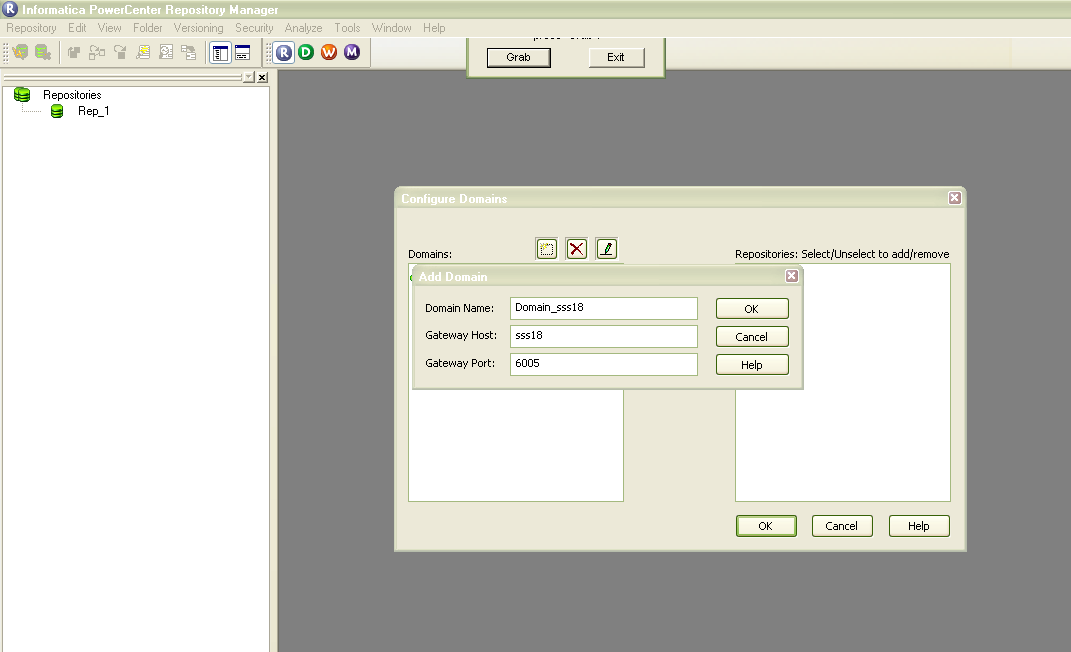Image resolution: width=1071 pixels, height=652 pixels.
Task: Open the Analyze menu
Action: pos(303,28)
